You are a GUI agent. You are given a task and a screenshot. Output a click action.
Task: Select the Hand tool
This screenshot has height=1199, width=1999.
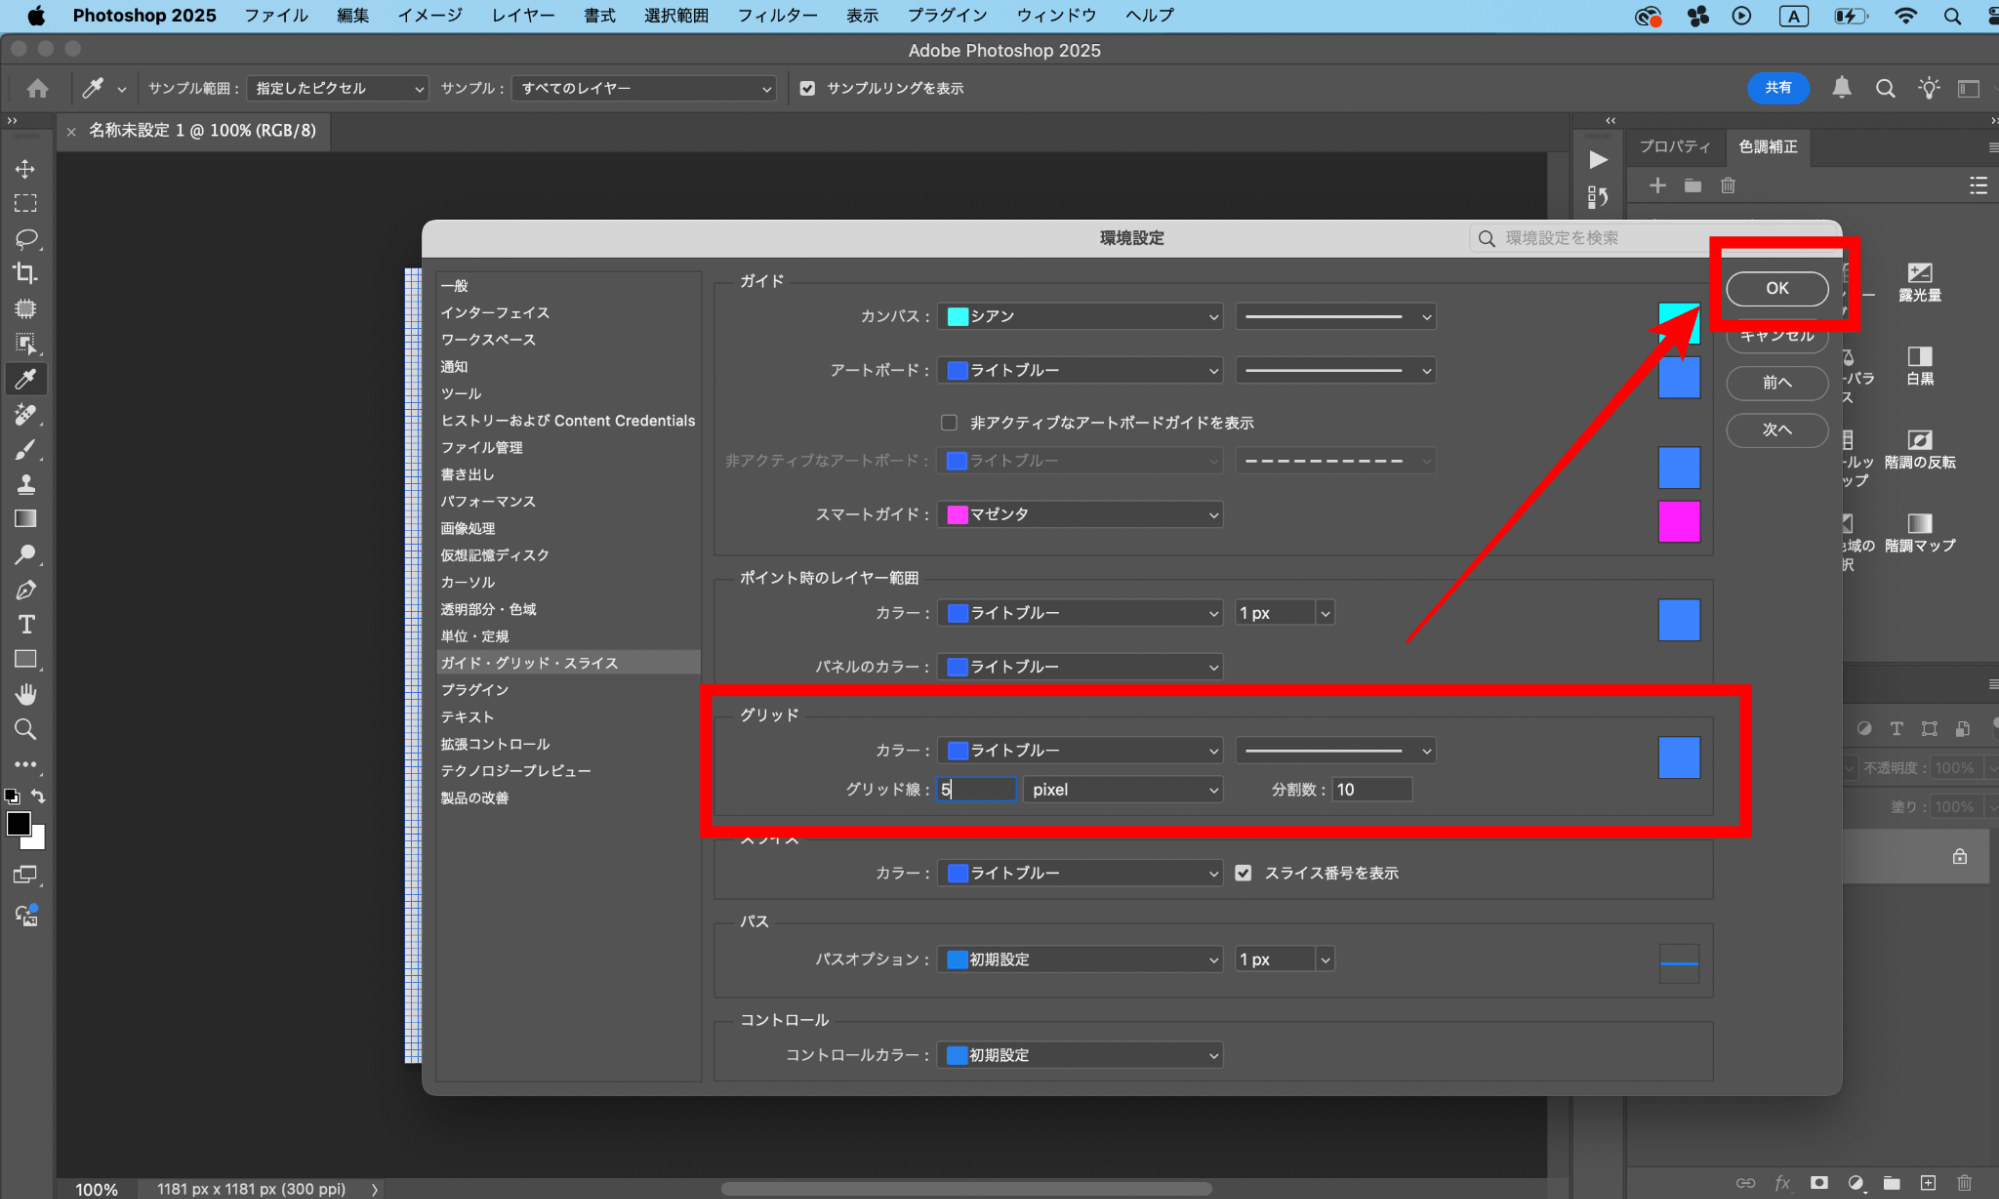click(25, 694)
